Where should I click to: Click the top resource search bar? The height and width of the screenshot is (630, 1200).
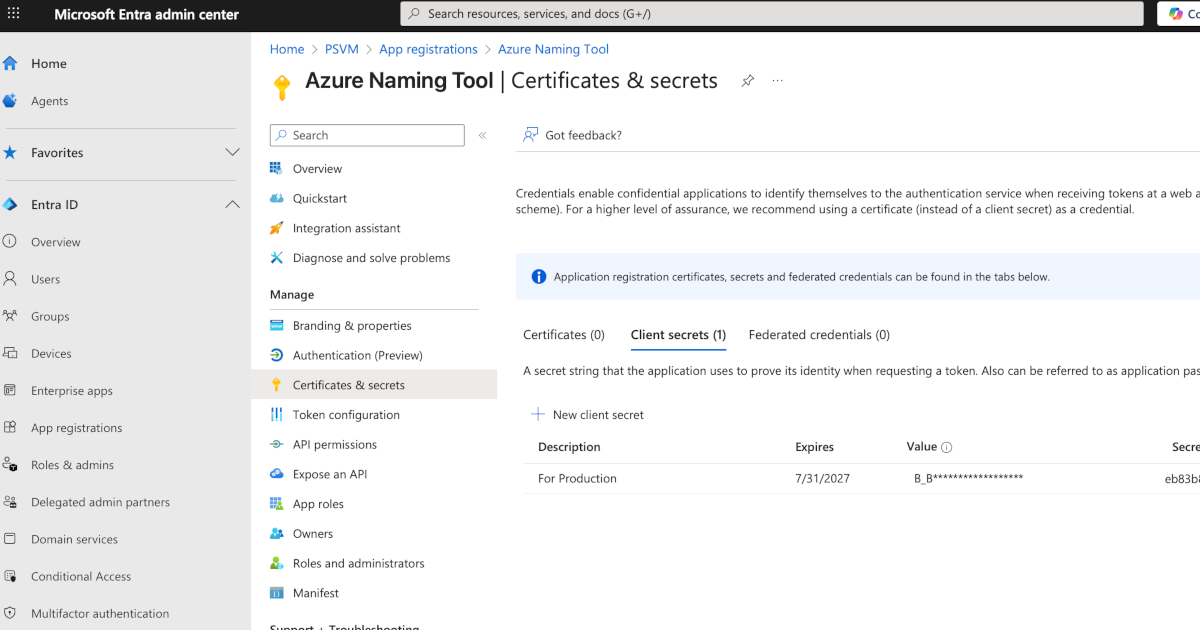point(771,14)
